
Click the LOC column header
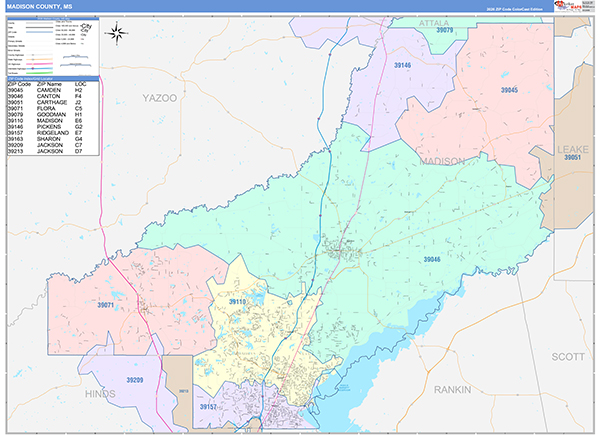click(x=80, y=84)
